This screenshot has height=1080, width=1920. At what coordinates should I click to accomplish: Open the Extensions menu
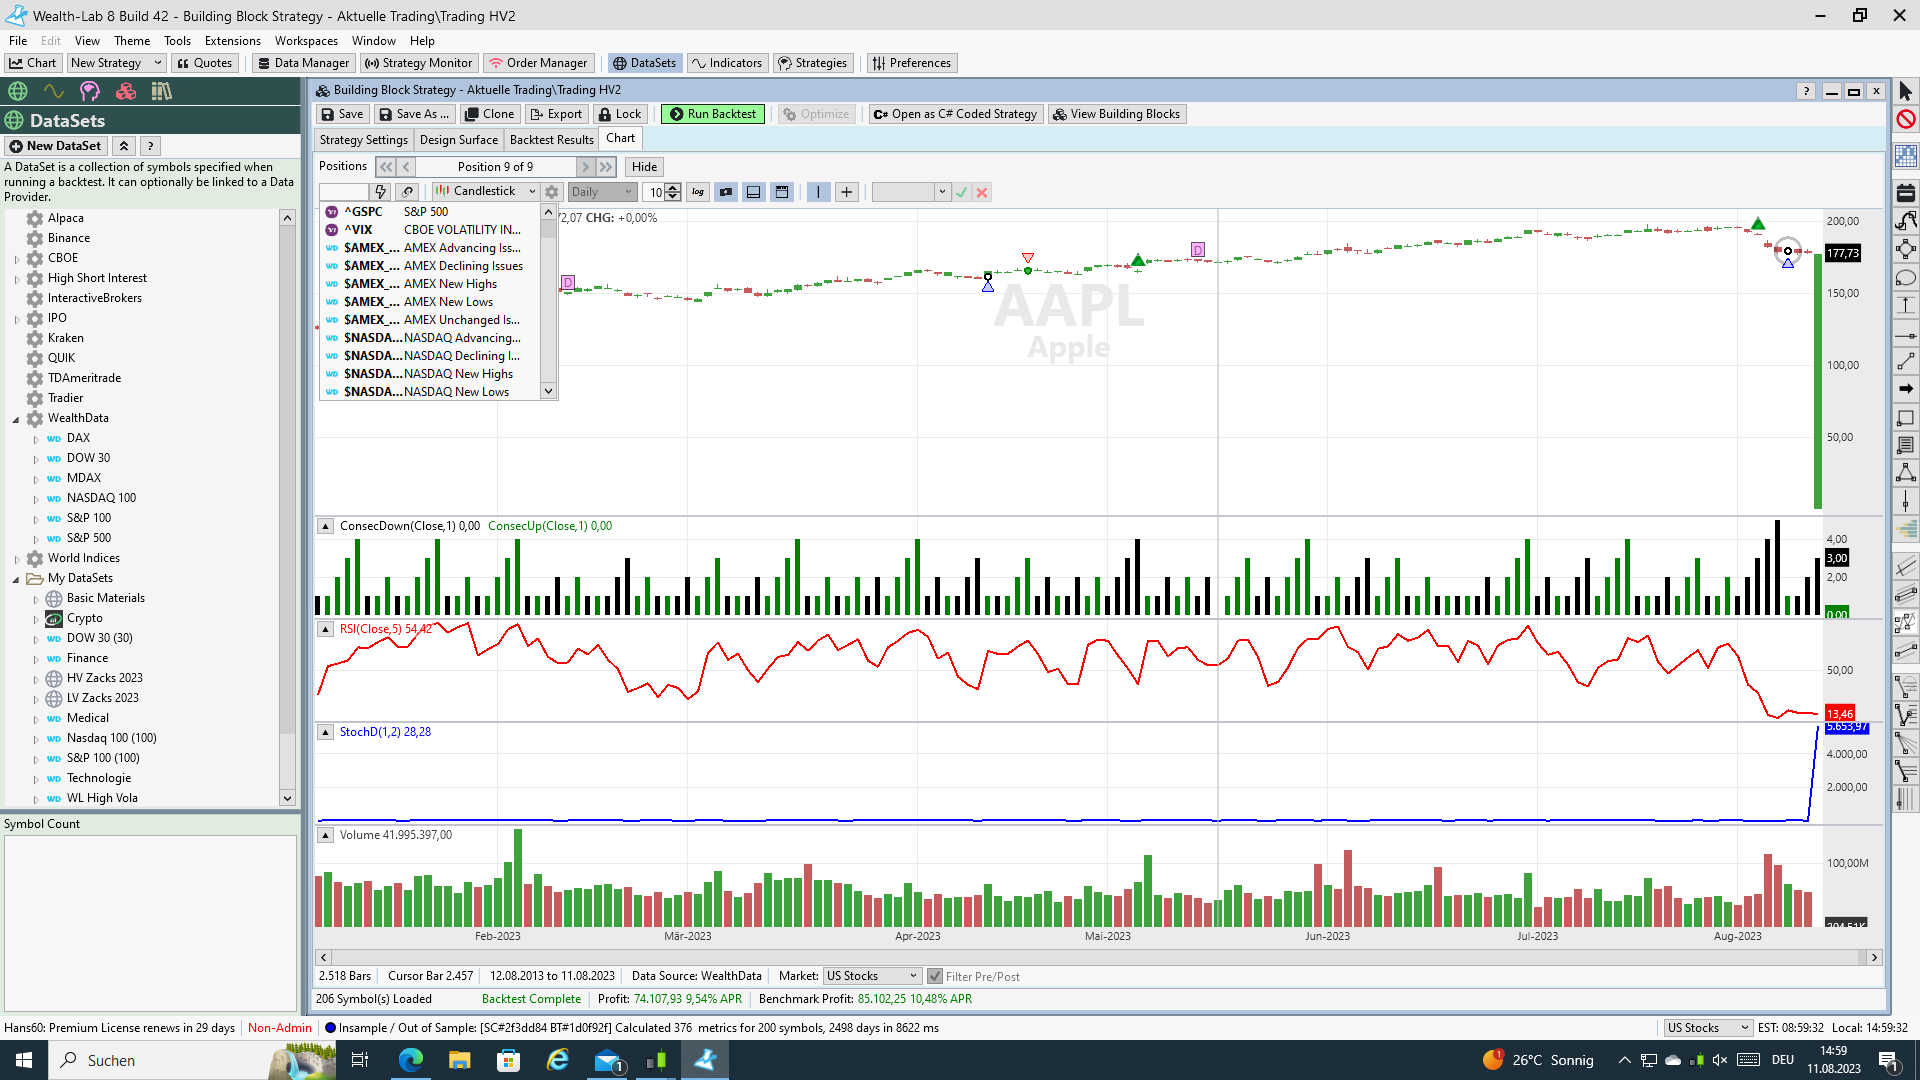[x=232, y=41]
